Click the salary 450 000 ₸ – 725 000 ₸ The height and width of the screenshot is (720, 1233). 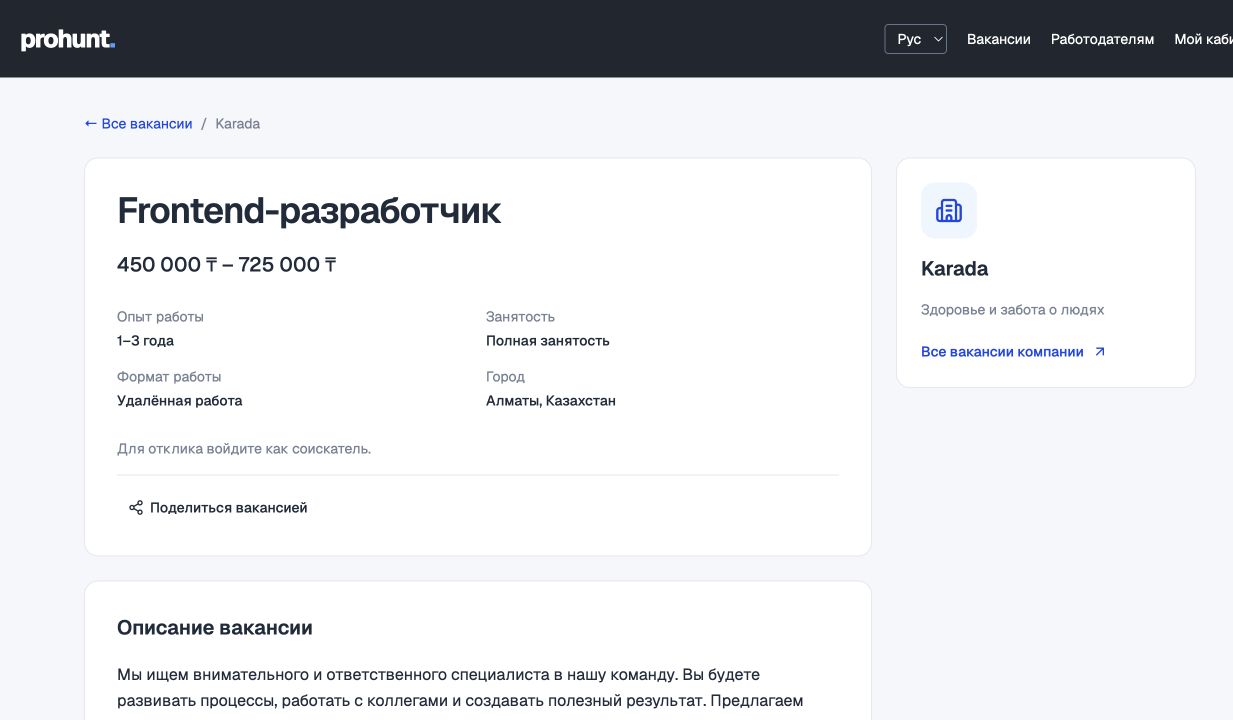click(x=227, y=265)
